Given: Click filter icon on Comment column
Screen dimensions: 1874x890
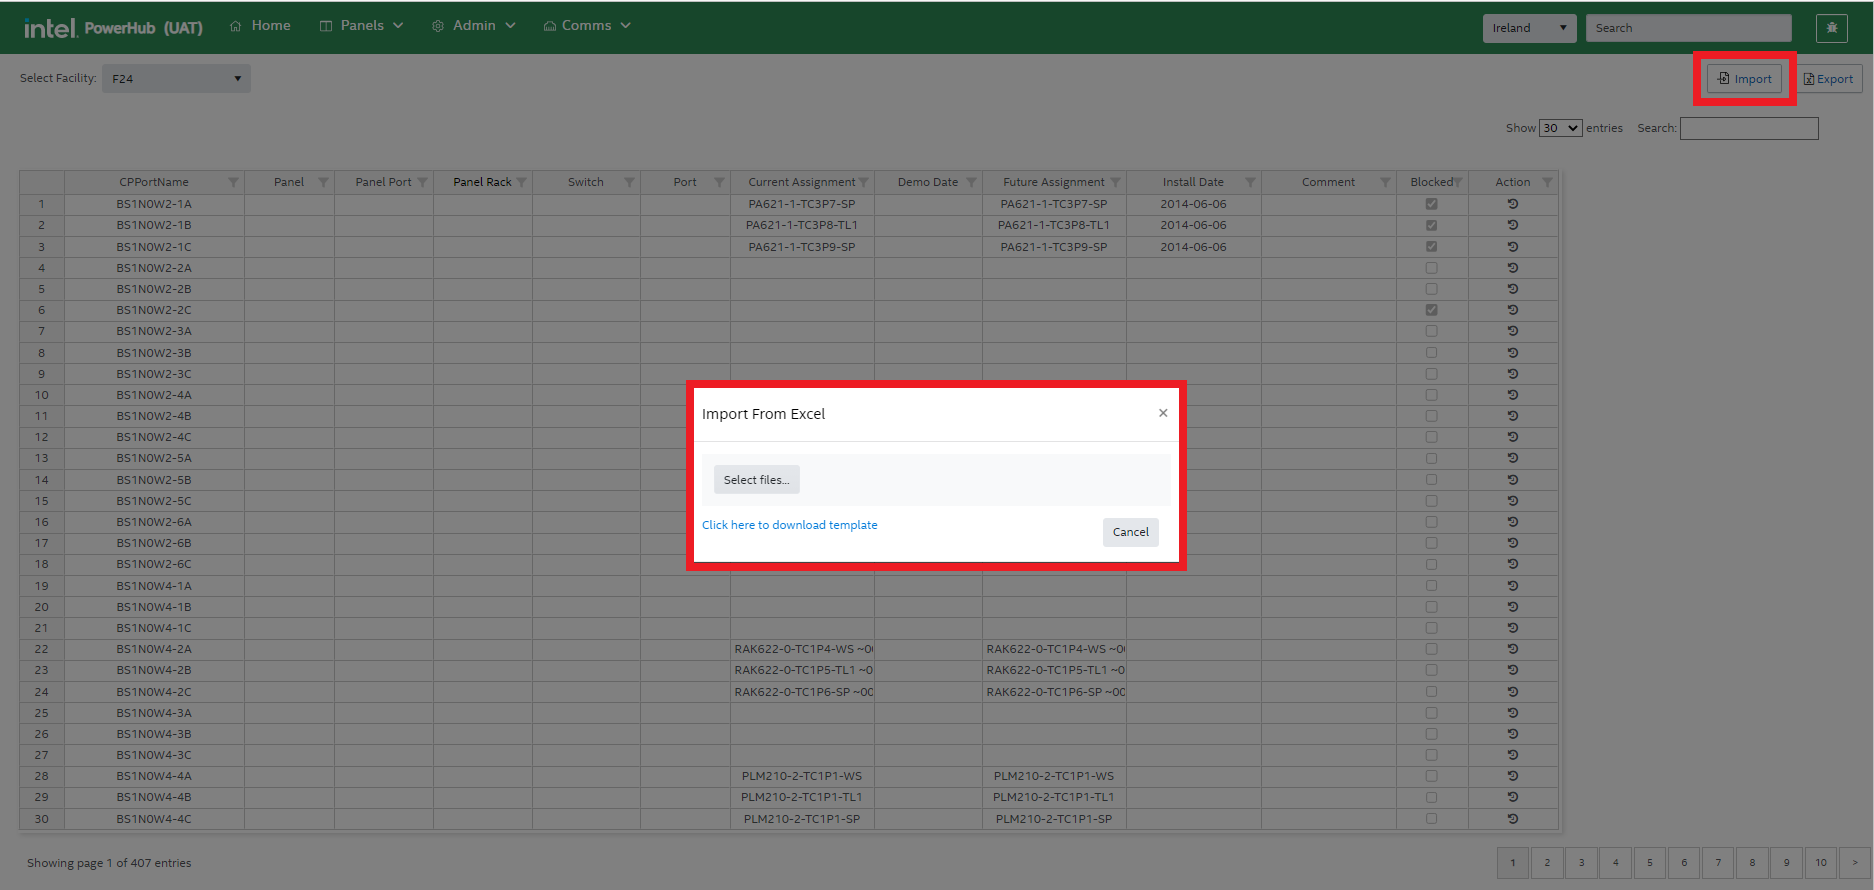Looking at the screenshot, I should pos(1385,182).
